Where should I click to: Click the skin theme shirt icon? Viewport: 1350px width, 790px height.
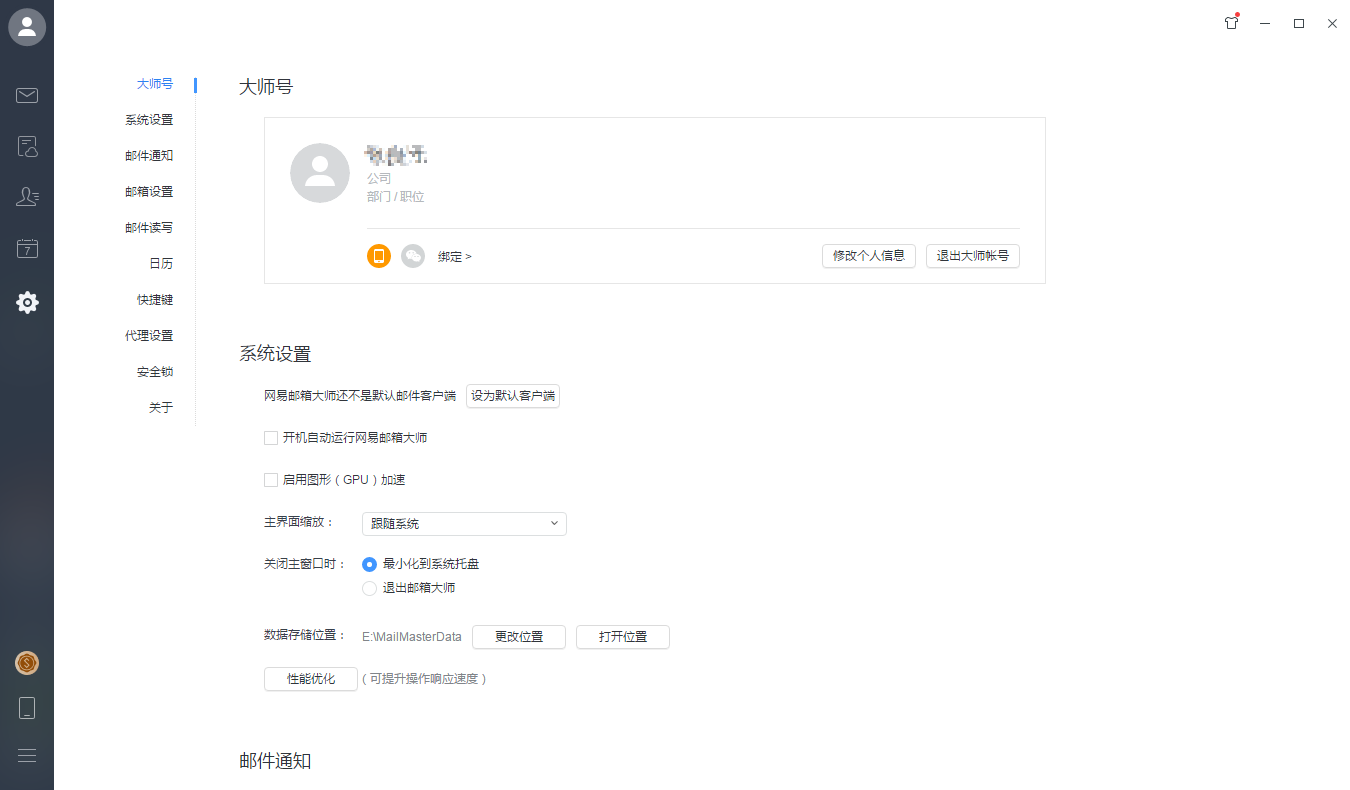click(1232, 23)
